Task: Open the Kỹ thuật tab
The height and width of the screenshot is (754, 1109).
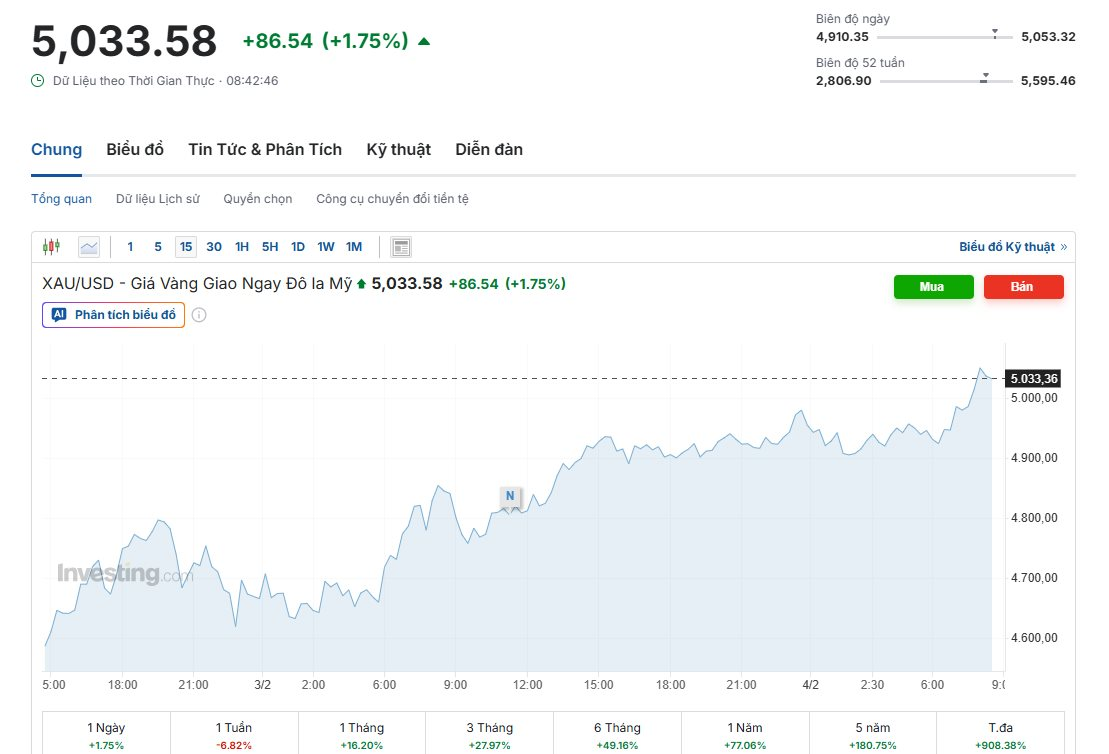Action: (398, 150)
